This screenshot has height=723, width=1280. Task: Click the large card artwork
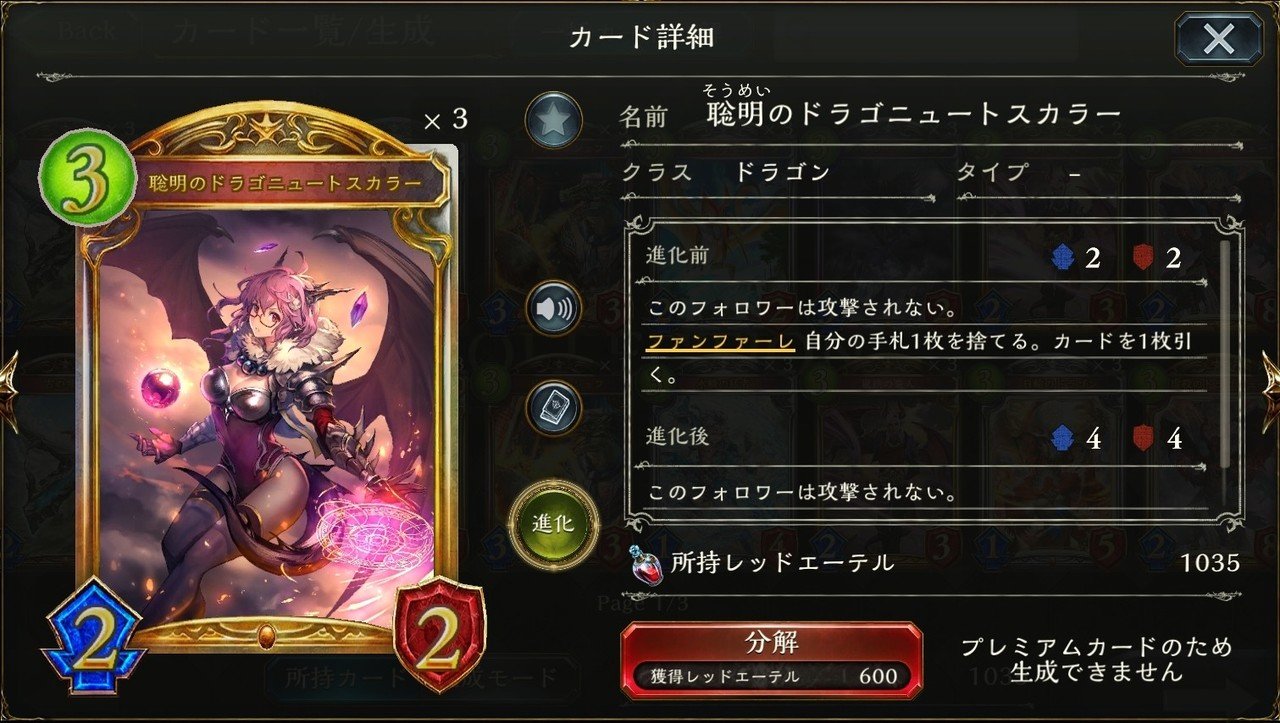pyautogui.click(x=268, y=420)
